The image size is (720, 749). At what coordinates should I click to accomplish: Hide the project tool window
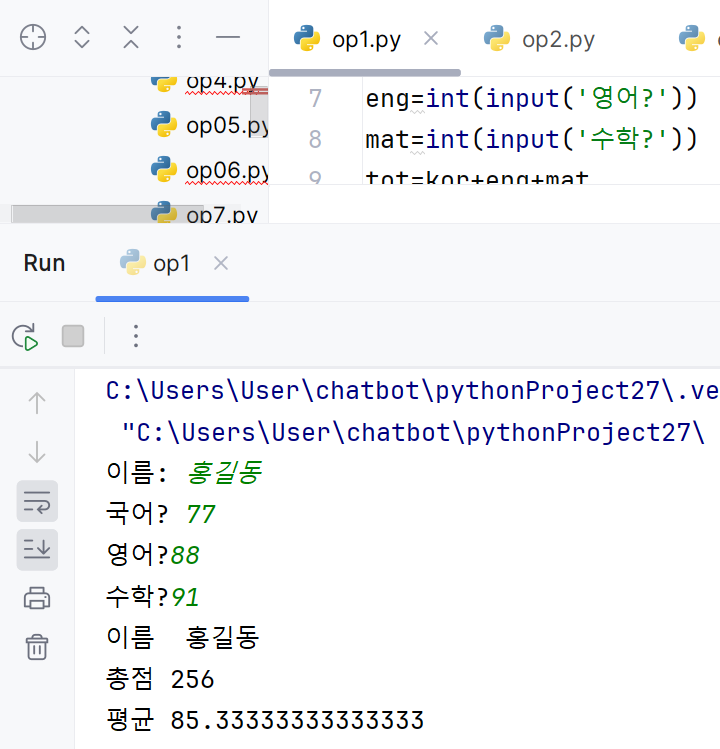(x=228, y=37)
